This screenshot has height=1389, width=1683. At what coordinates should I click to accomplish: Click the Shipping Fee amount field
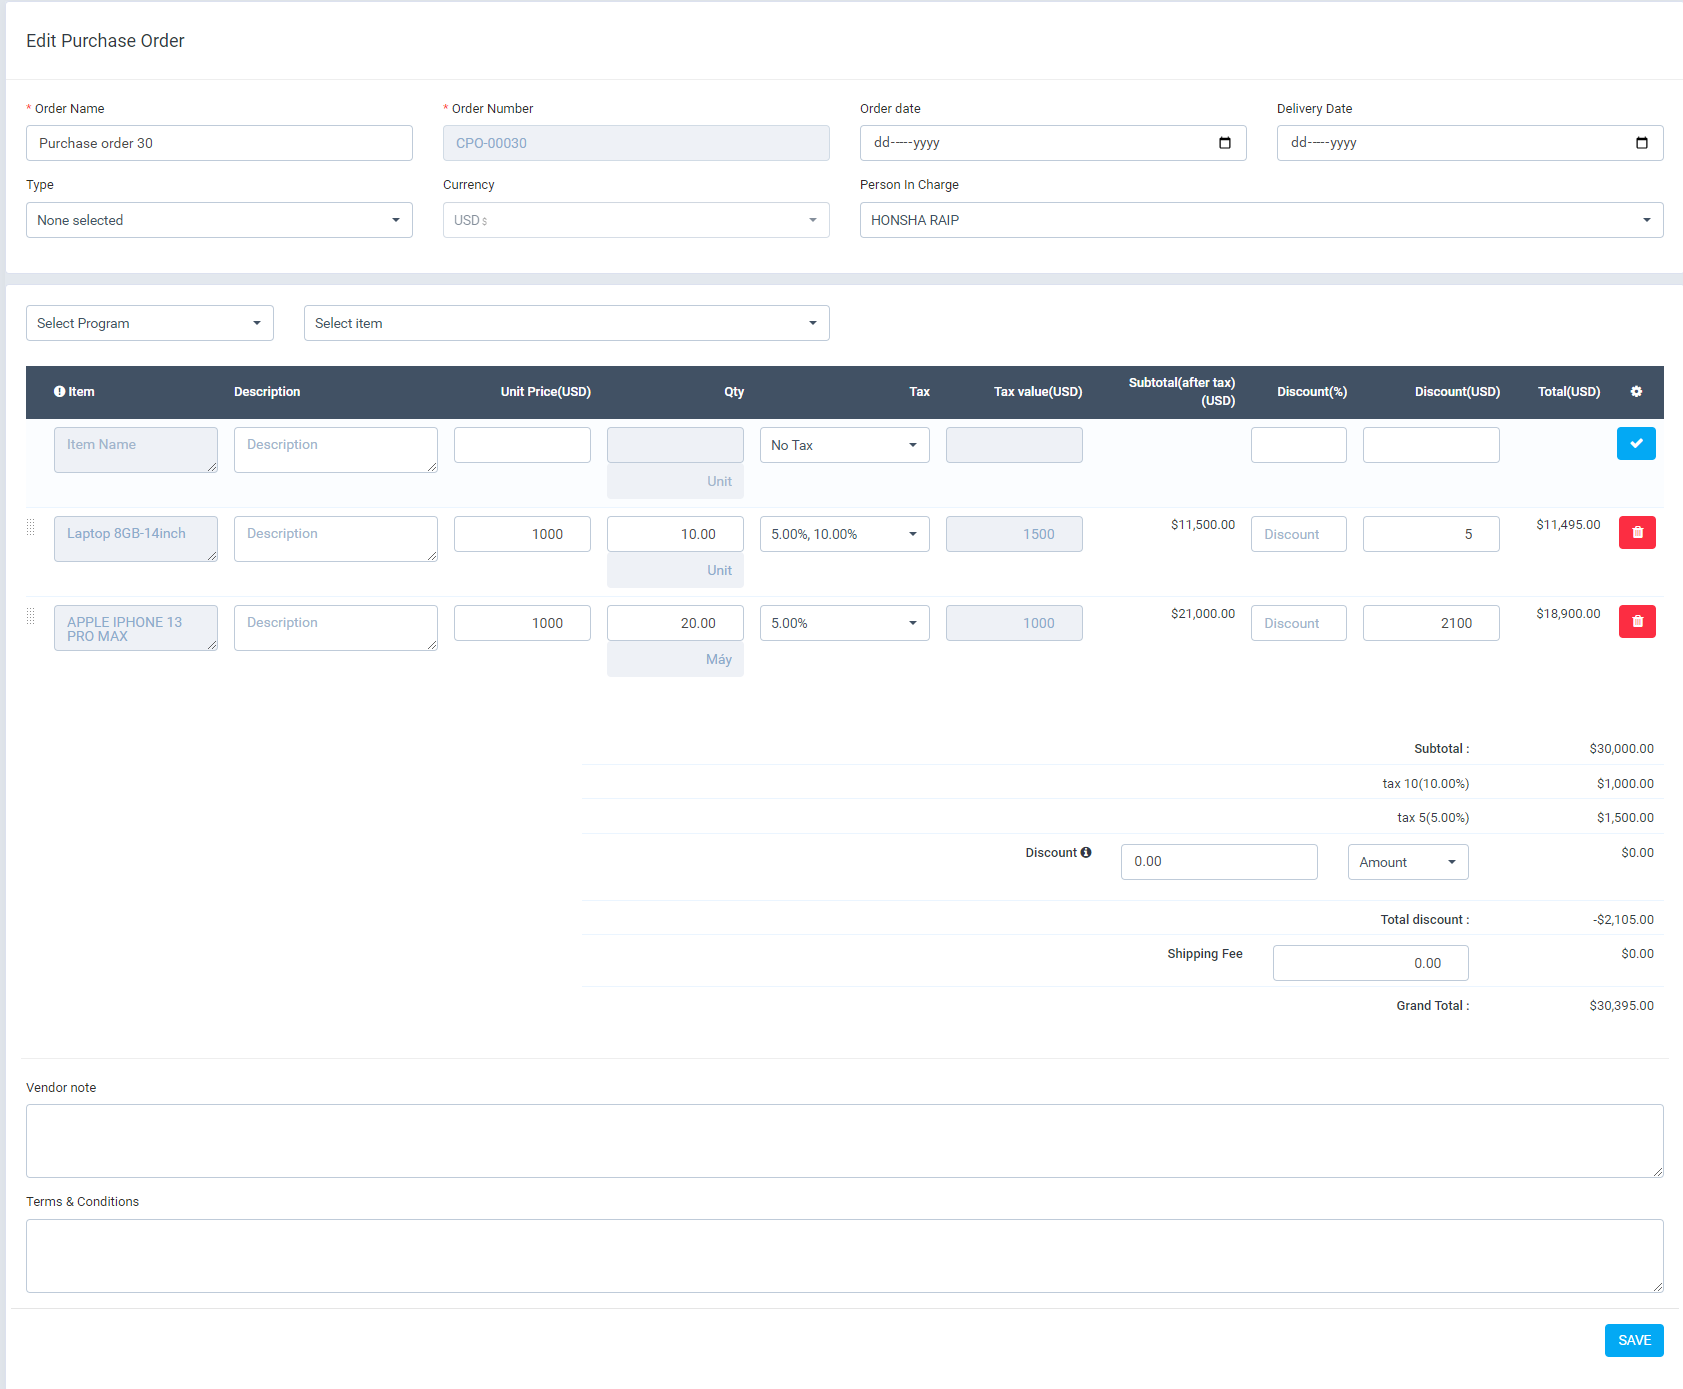(x=1370, y=962)
